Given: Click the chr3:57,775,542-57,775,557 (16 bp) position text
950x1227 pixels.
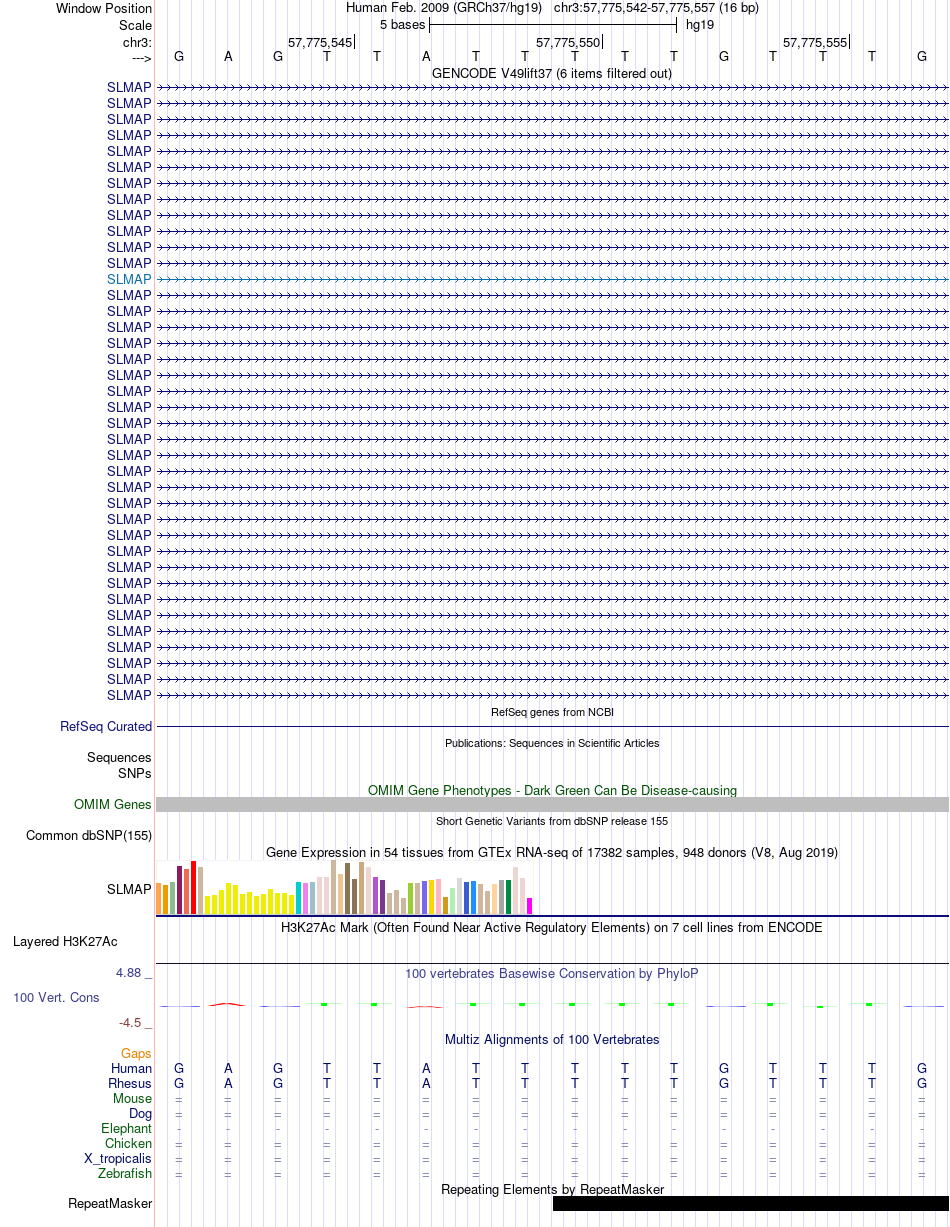Looking at the screenshot, I should pyautogui.click(x=656, y=8).
